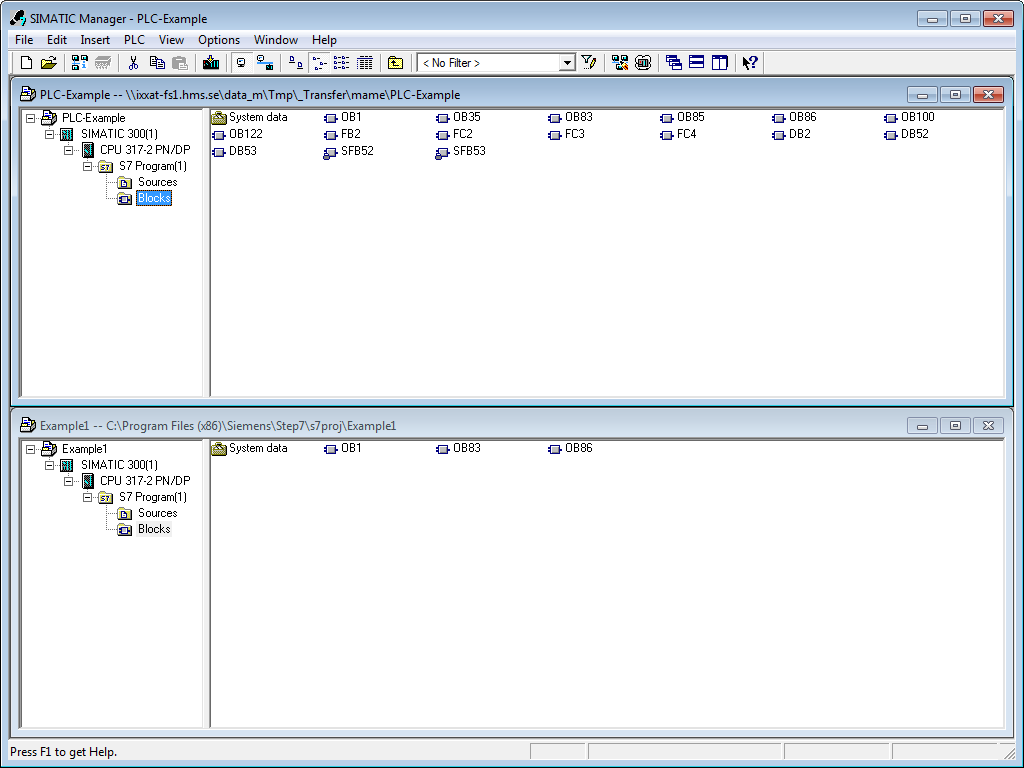Click the Paste toolbar icon
This screenshot has width=1024, height=768.
180,63
